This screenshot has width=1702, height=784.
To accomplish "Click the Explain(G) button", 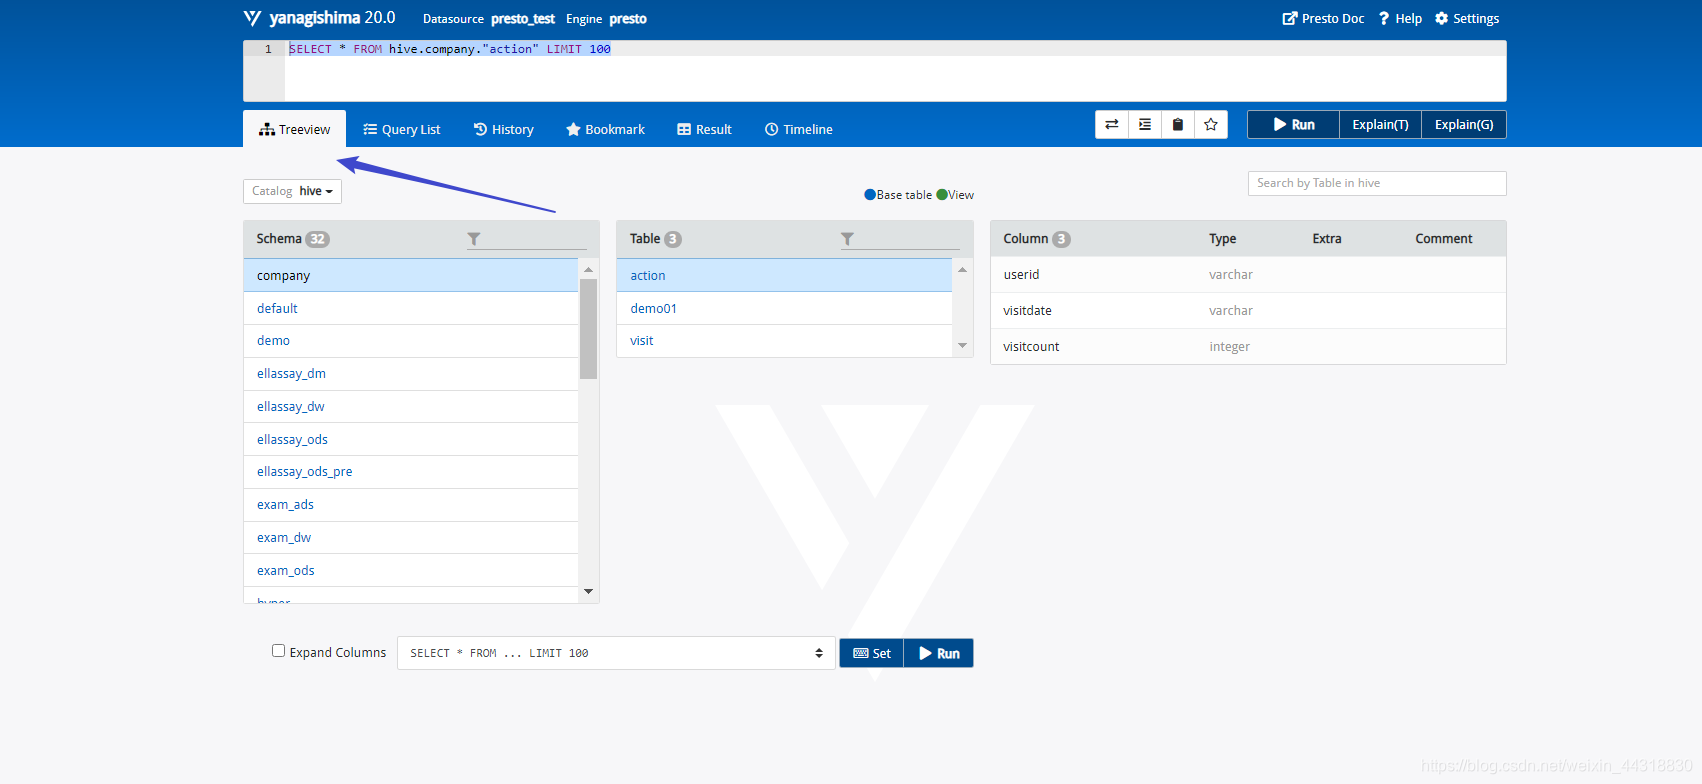I will tap(1464, 124).
